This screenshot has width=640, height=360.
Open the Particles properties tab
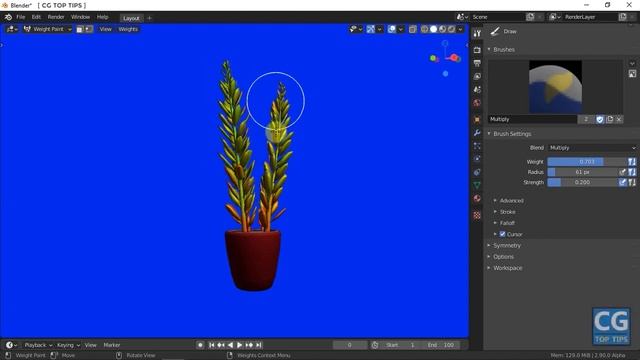click(477, 146)
